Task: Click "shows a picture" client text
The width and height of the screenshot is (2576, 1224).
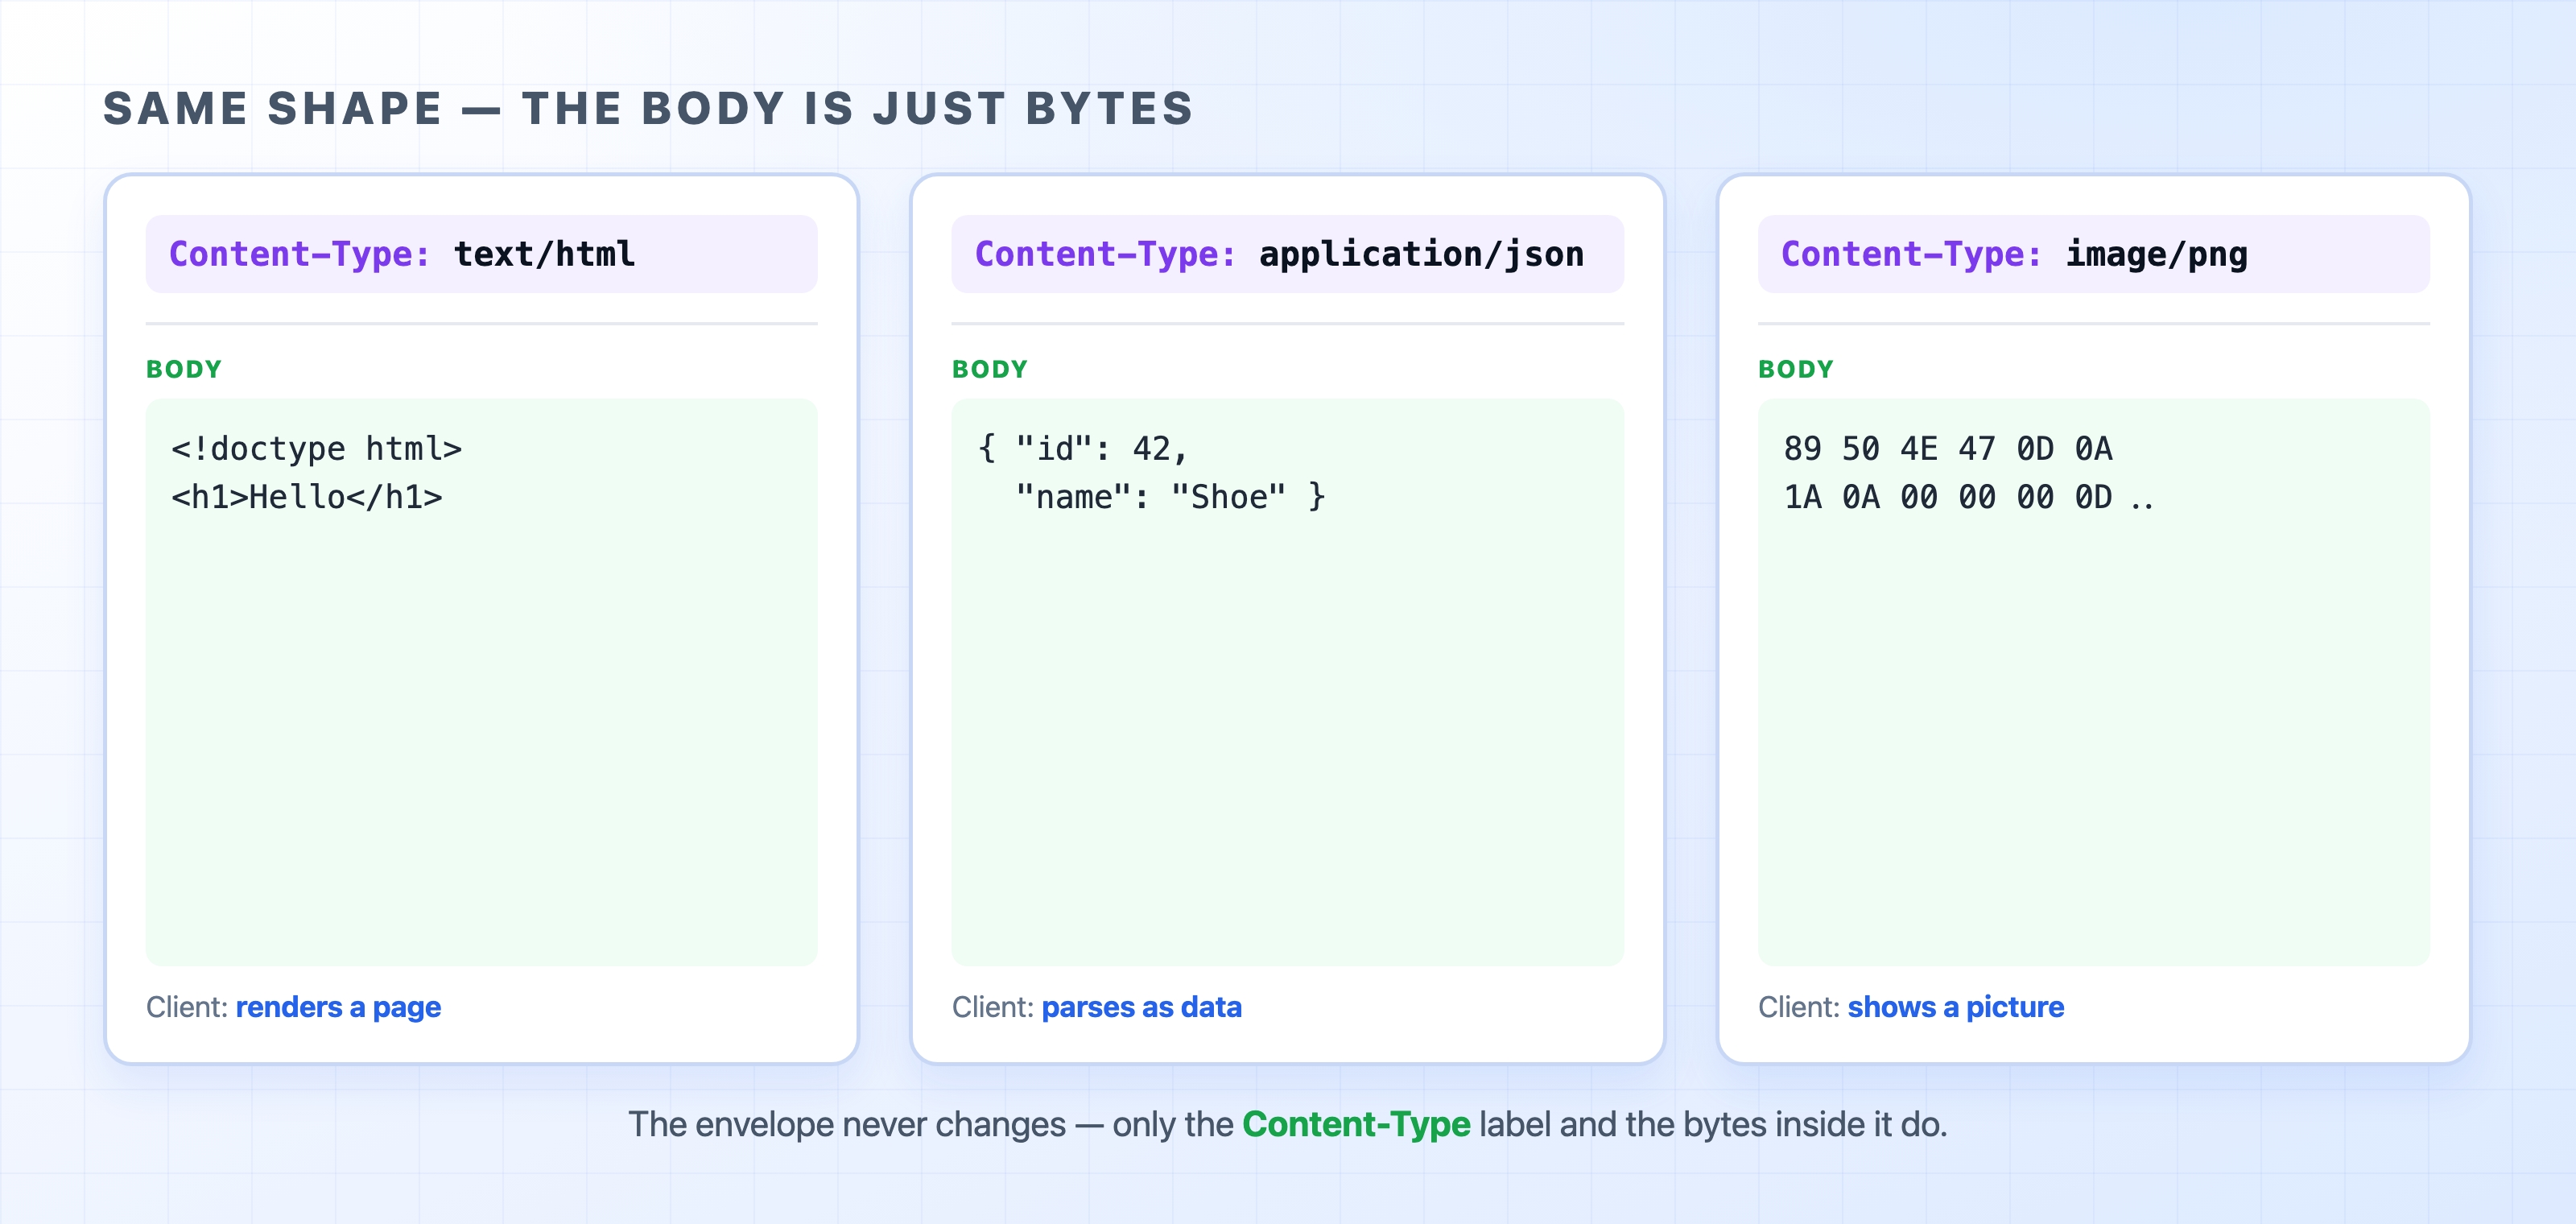Action: 1955,1007
